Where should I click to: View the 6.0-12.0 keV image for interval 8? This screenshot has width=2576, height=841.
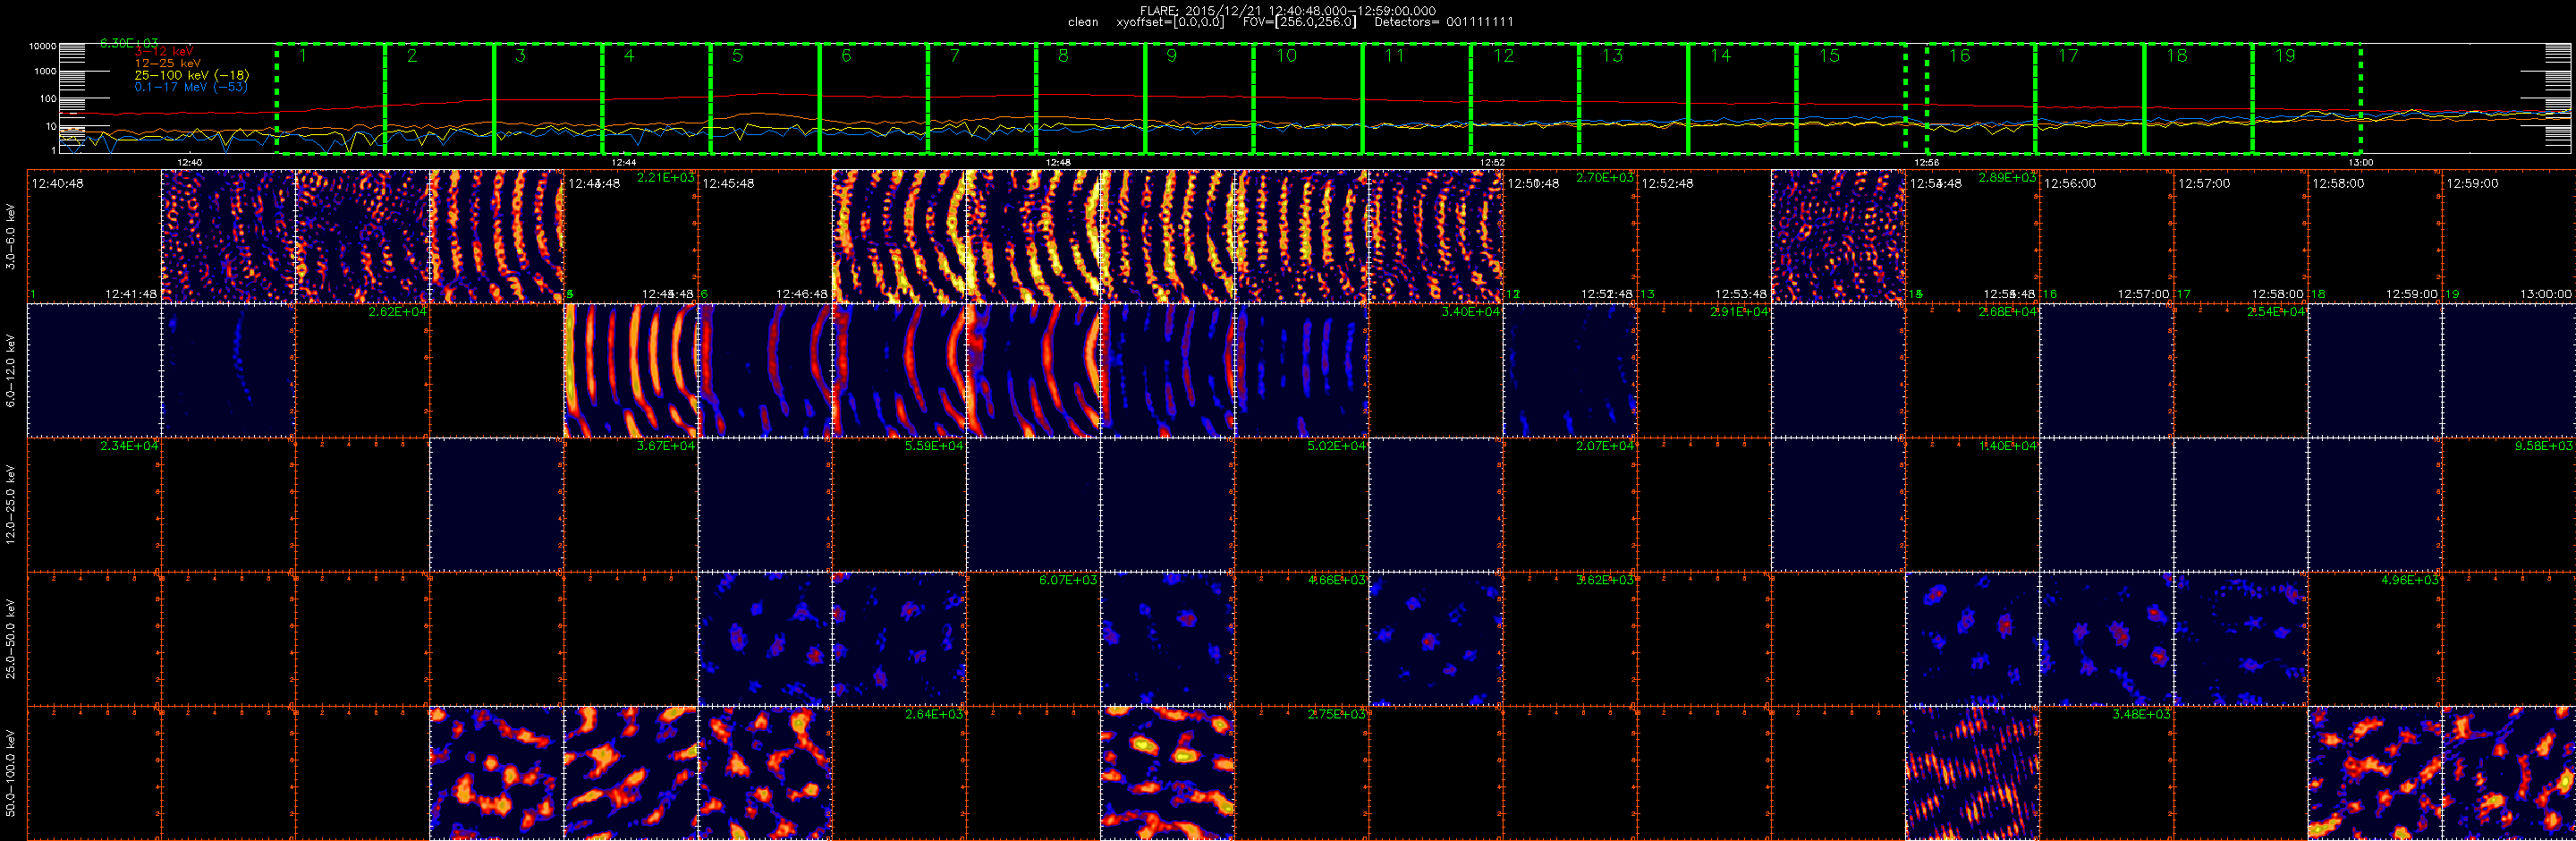click(1033, 371)
